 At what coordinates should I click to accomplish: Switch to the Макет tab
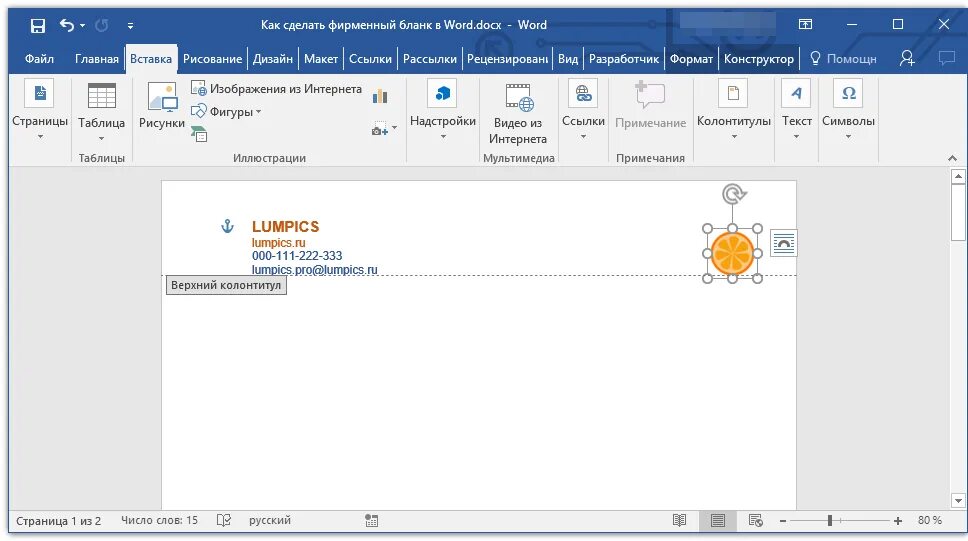click(x=320, y=59)
